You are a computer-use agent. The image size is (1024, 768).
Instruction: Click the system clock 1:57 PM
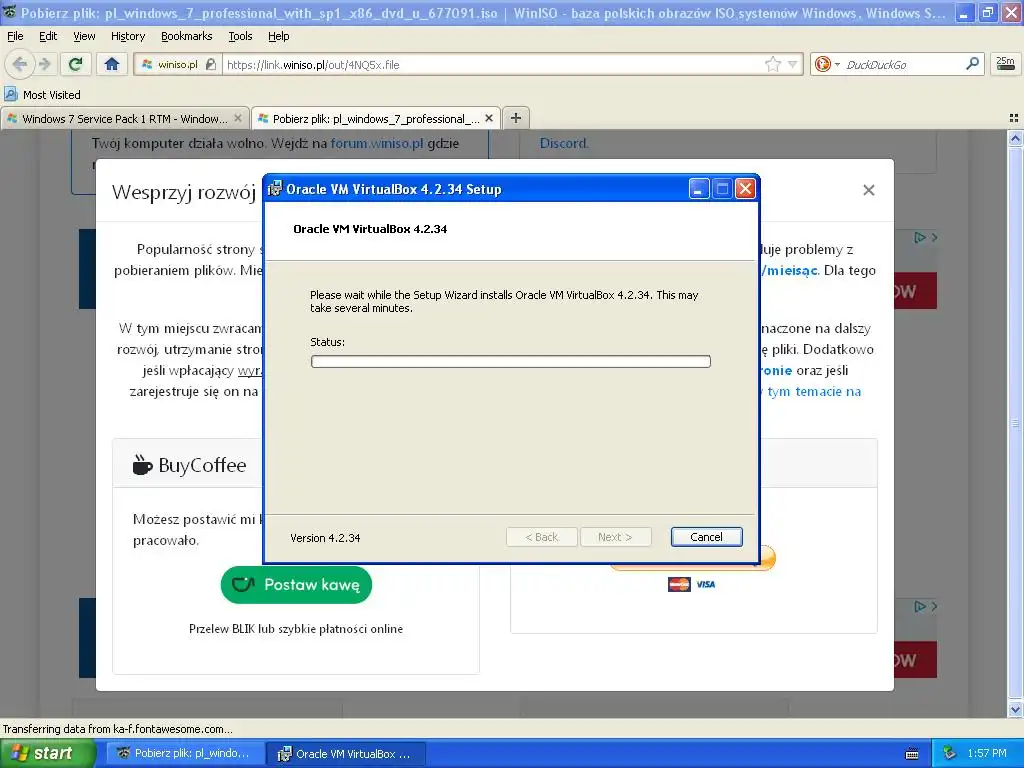987,753
